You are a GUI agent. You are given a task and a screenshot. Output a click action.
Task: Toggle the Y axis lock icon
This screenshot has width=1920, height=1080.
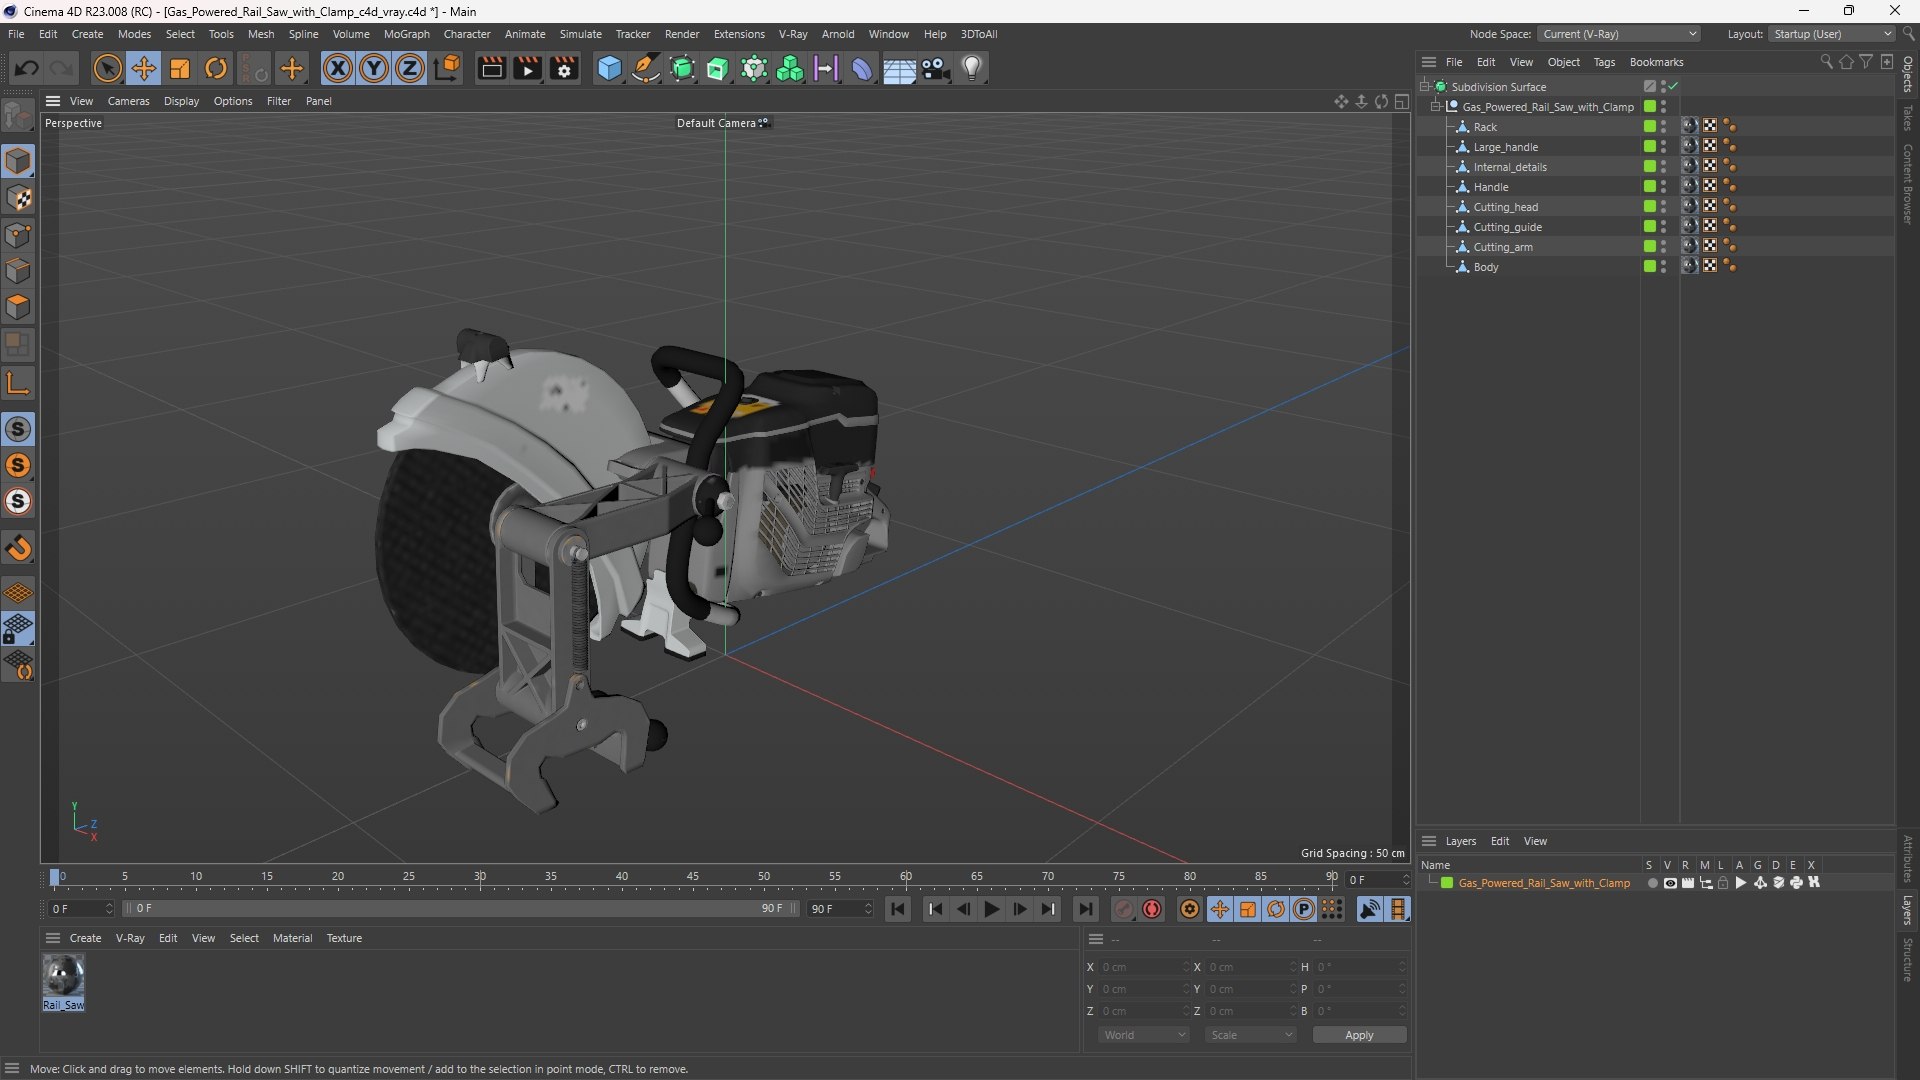tap(374, 68)
